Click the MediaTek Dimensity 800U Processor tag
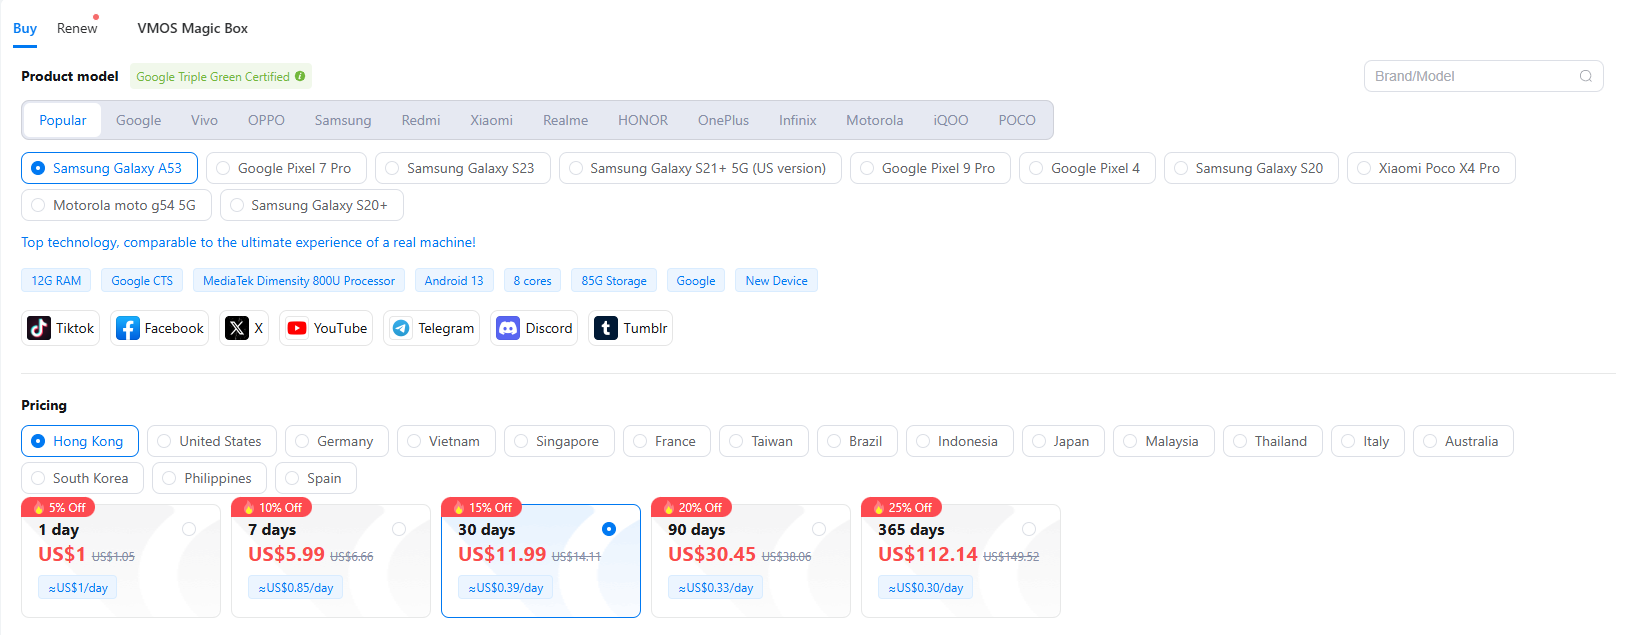1626x635 pixels. click(299, 280)
